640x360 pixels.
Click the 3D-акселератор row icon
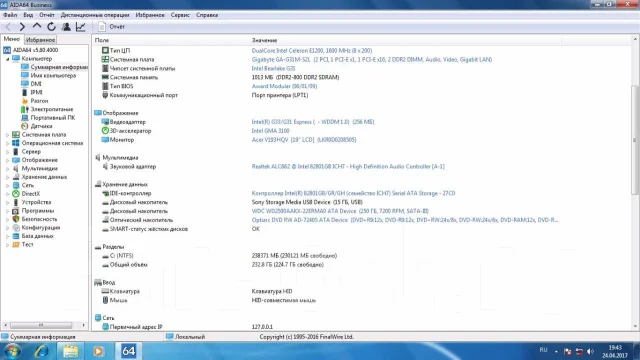coord(105,131)
